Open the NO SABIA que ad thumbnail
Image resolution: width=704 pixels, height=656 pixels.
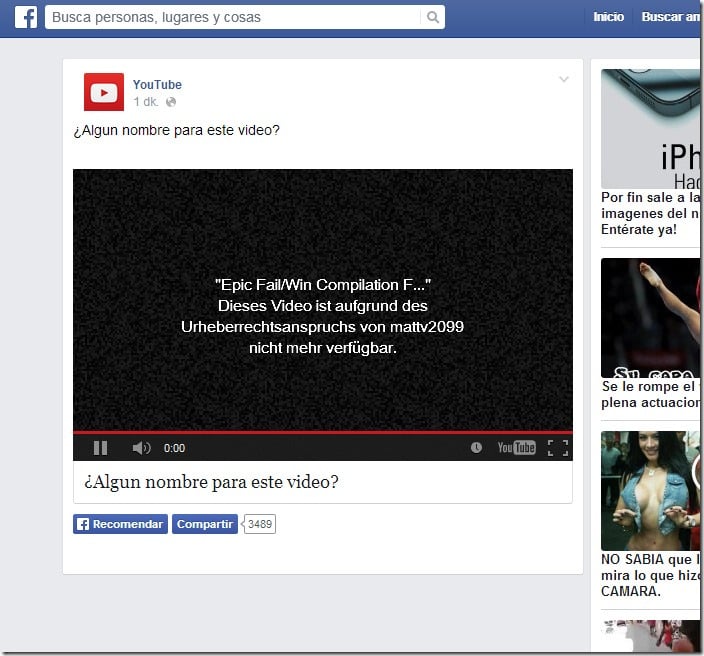(650, 491)
